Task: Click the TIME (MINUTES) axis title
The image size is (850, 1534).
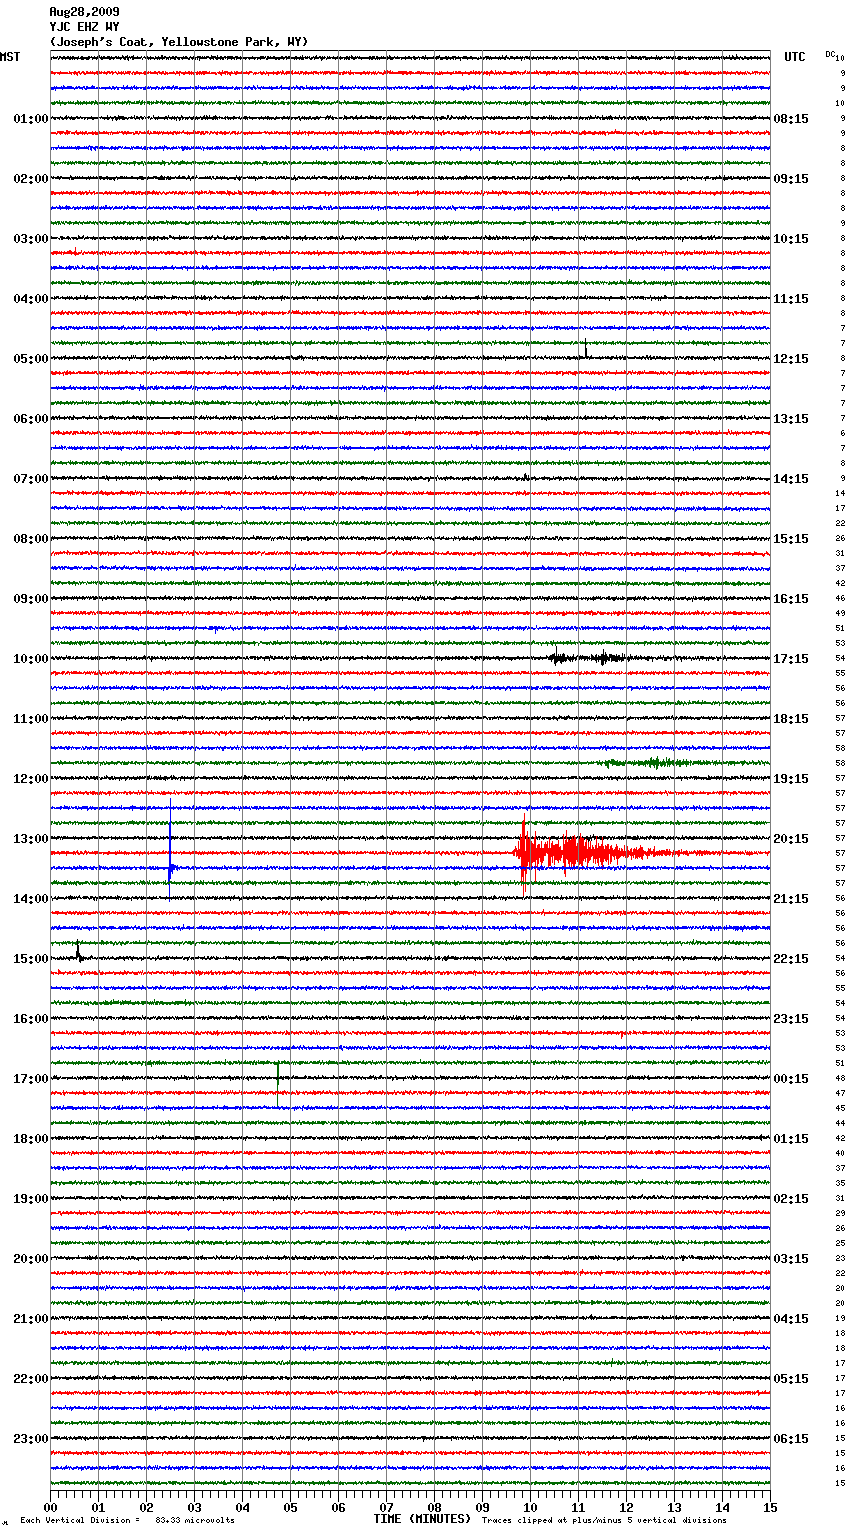Action: [422, 1519]
